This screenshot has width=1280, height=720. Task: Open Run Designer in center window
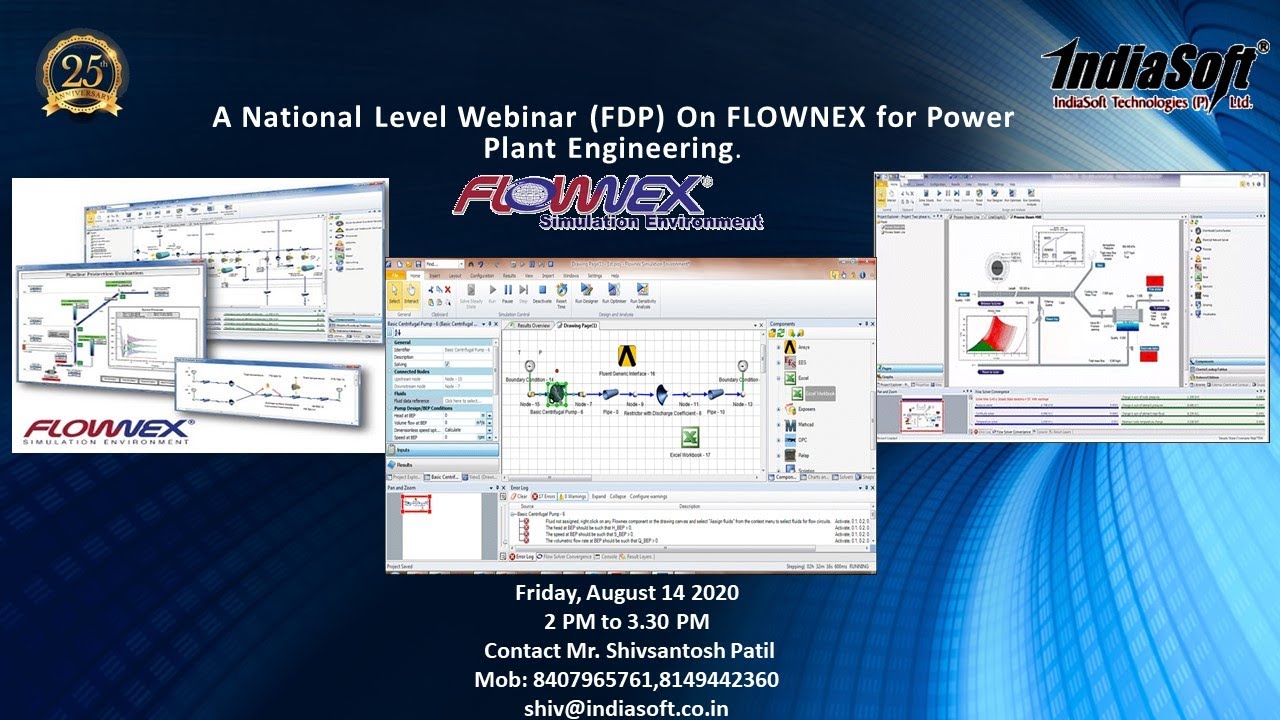point(587,294)
